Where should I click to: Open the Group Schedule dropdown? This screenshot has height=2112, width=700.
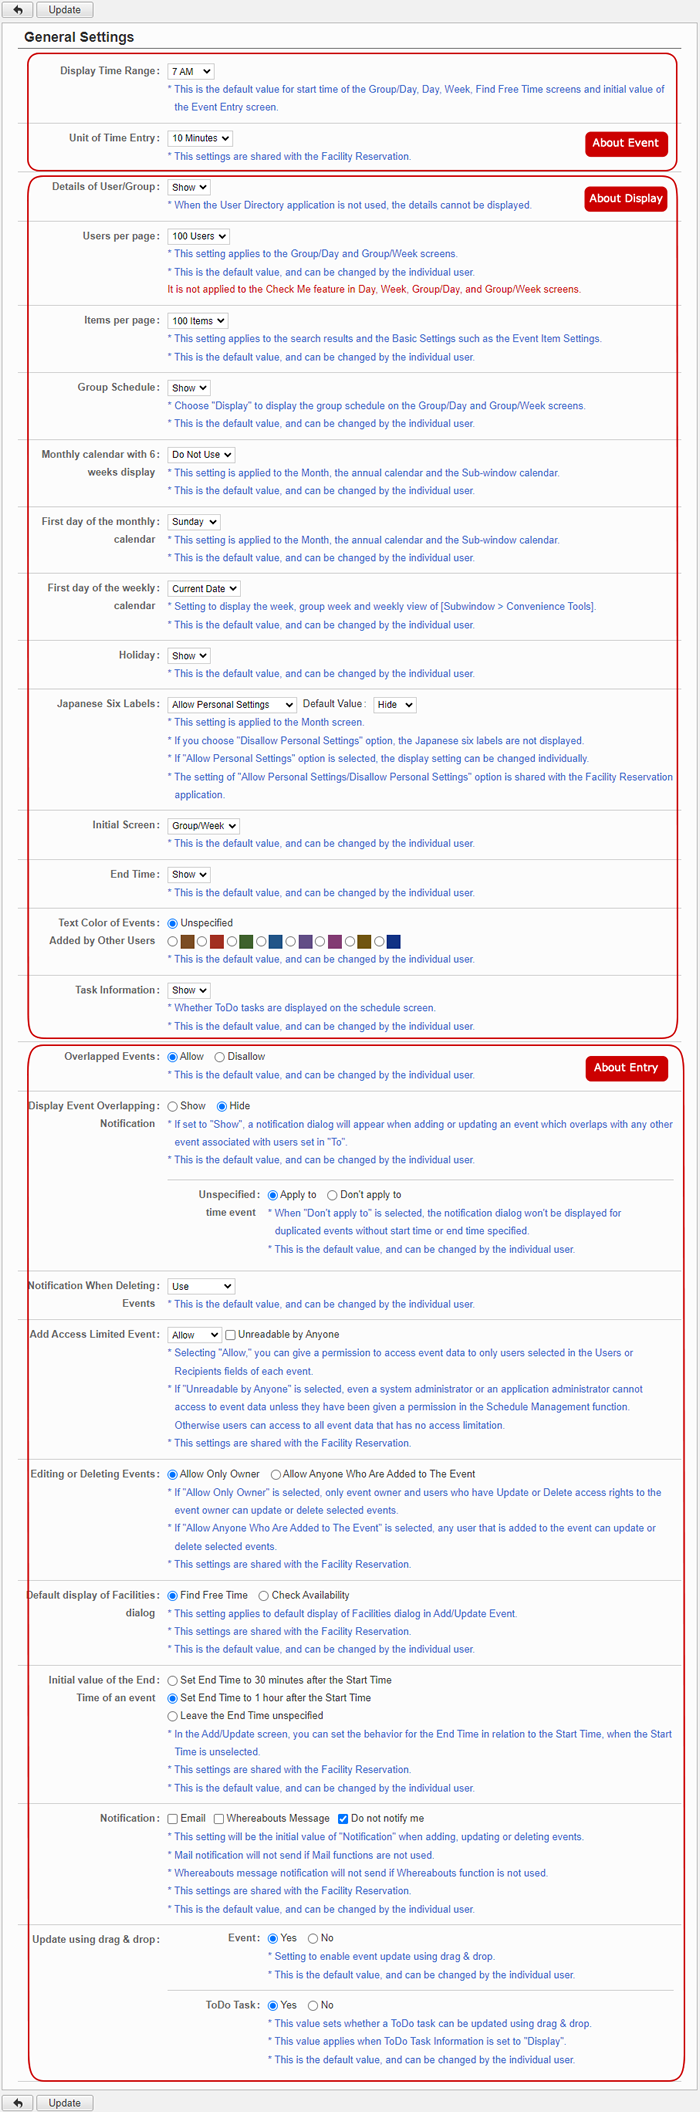[189, 388]
